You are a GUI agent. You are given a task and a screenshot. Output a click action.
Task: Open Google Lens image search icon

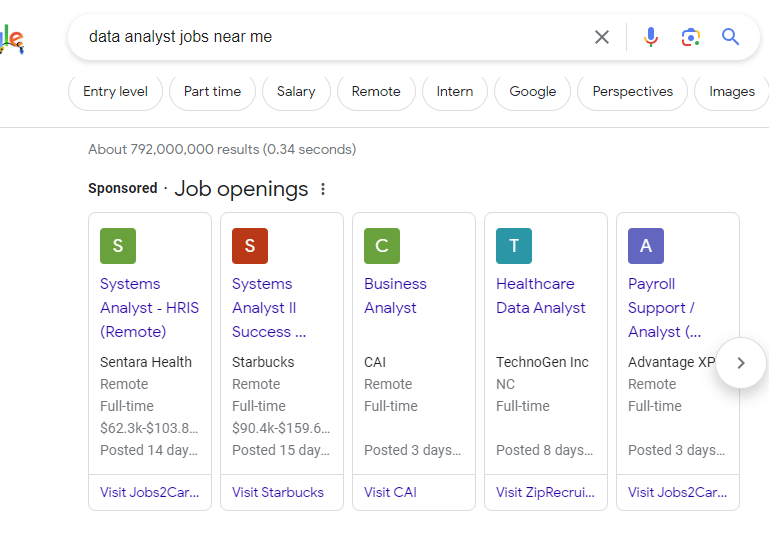tap(691, 37)
